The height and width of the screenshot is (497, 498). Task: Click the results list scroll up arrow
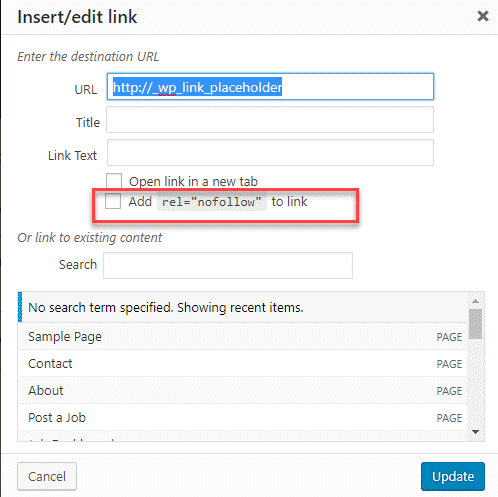(476, 301)
